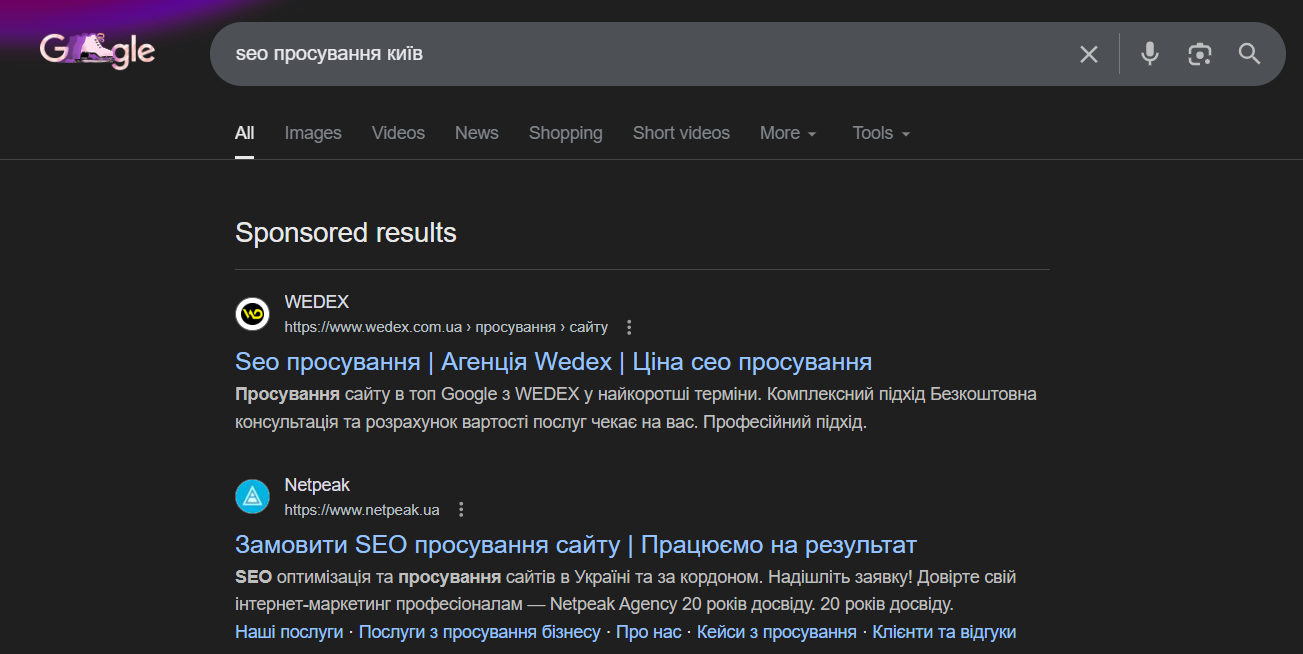
Task: Clear the search query with X icon
Action: pyautogui.click(x=1089, y=54)
